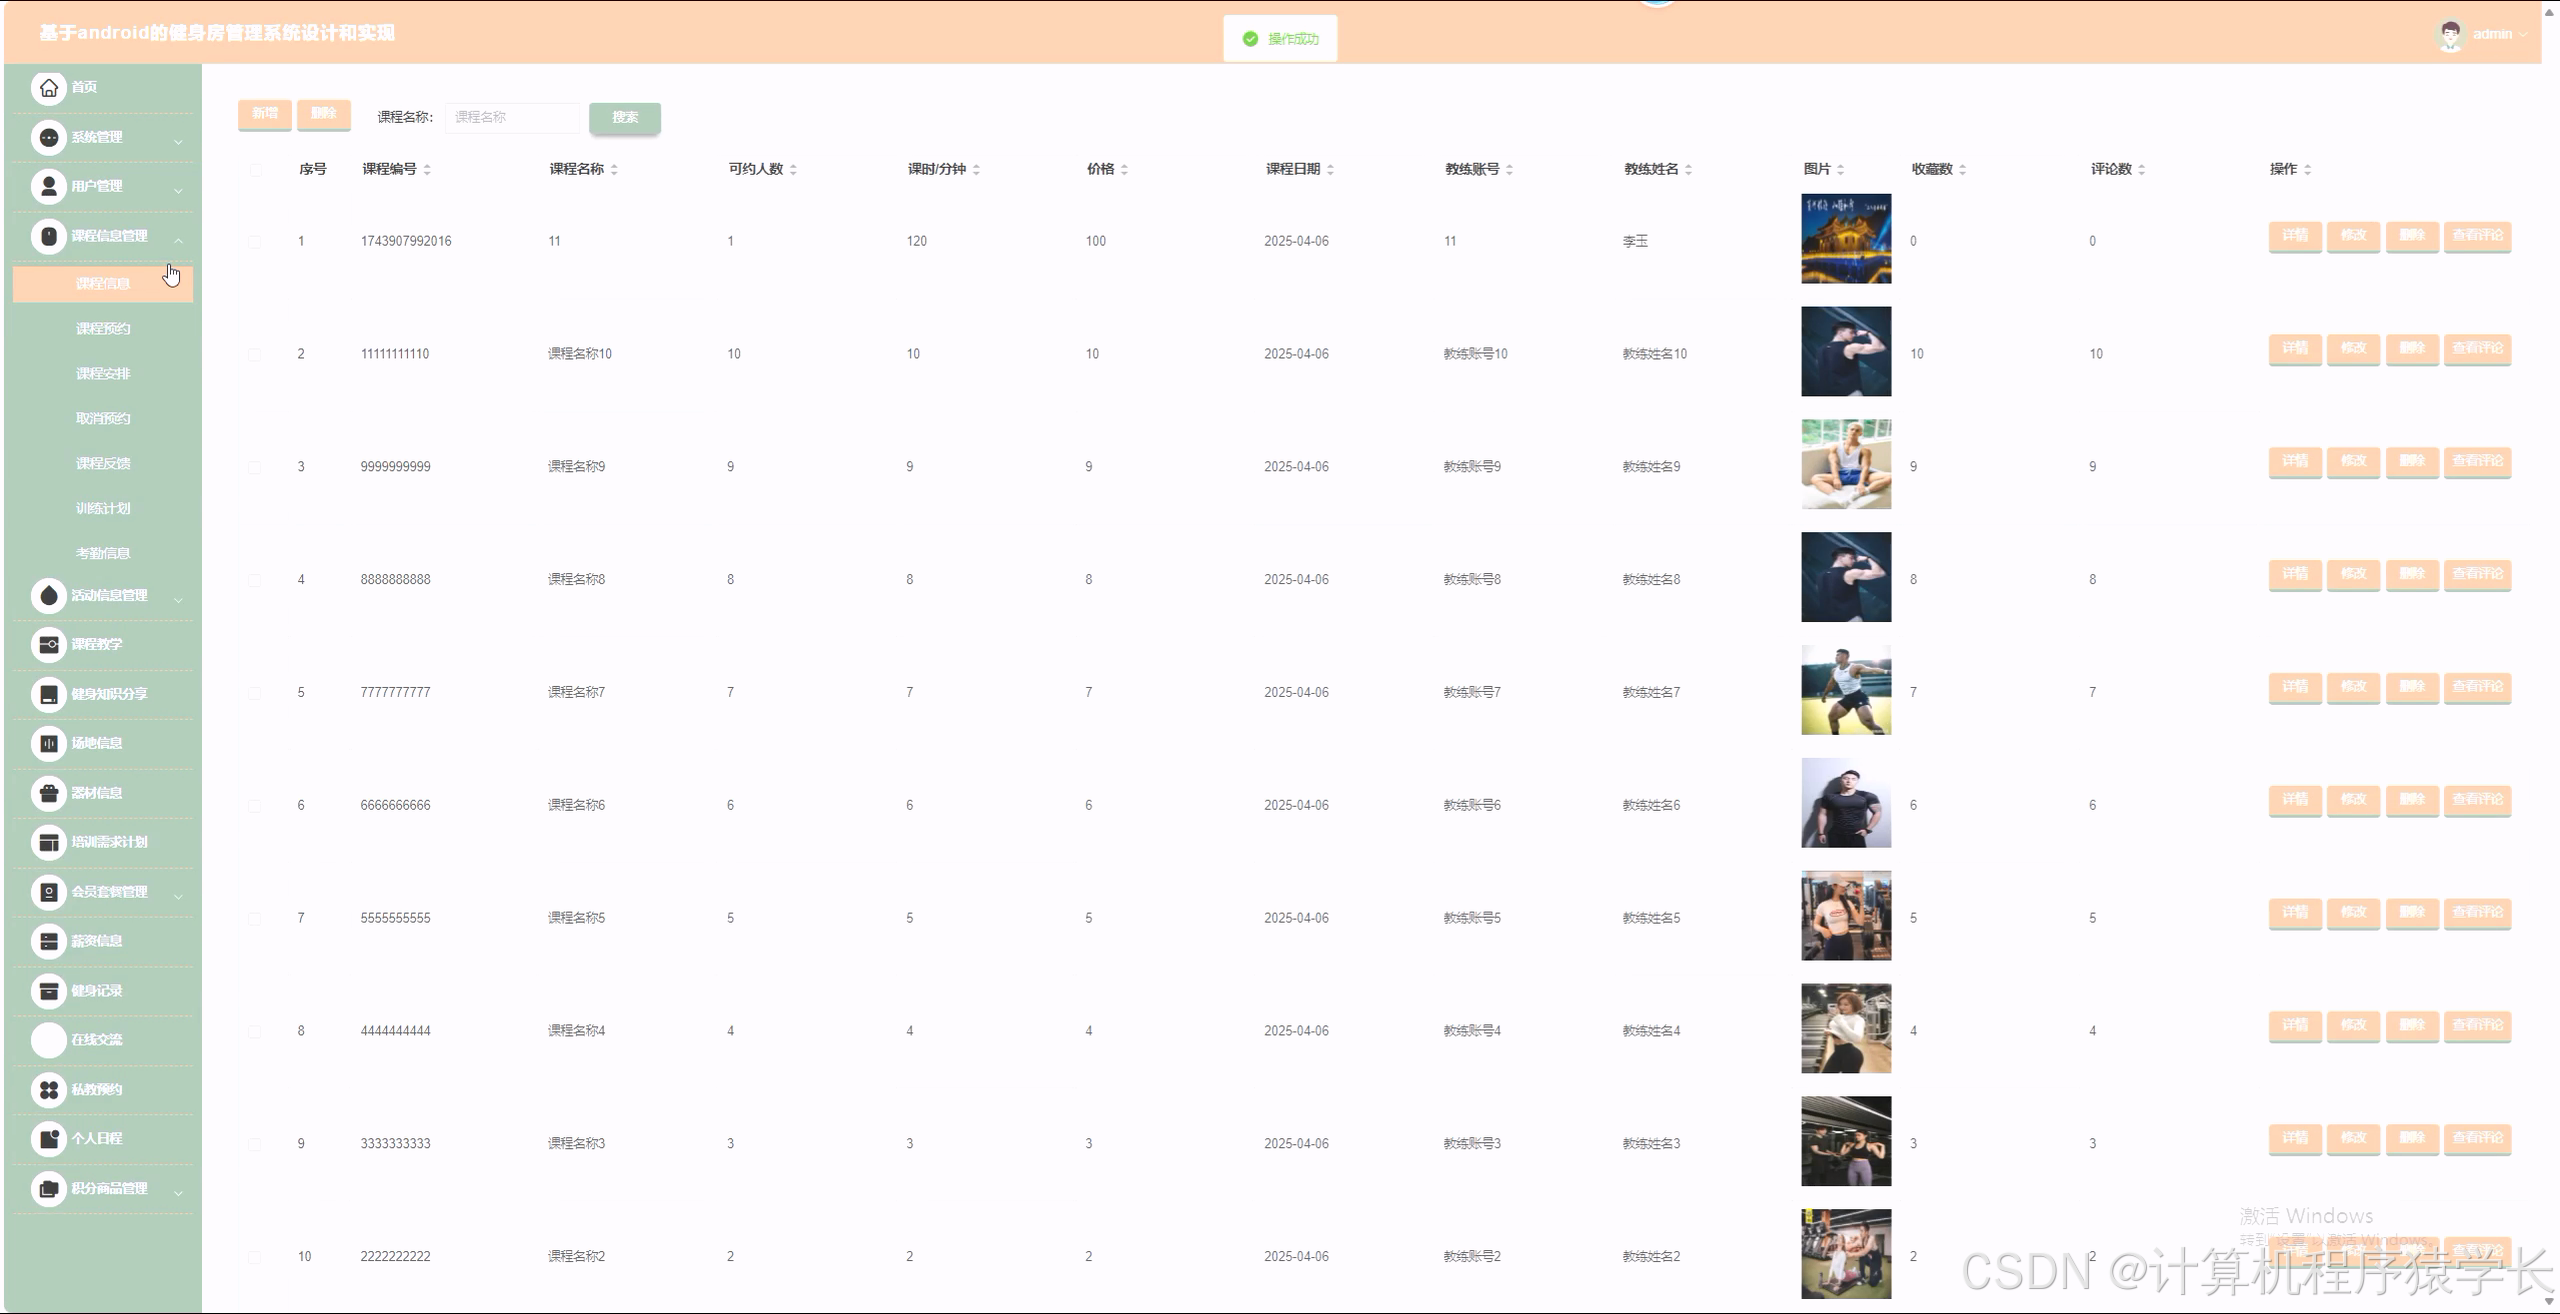Click the 健身知识分享 icon
Image resolution: width=2560 pixels, height=1314 pixels.
(48, 694)
